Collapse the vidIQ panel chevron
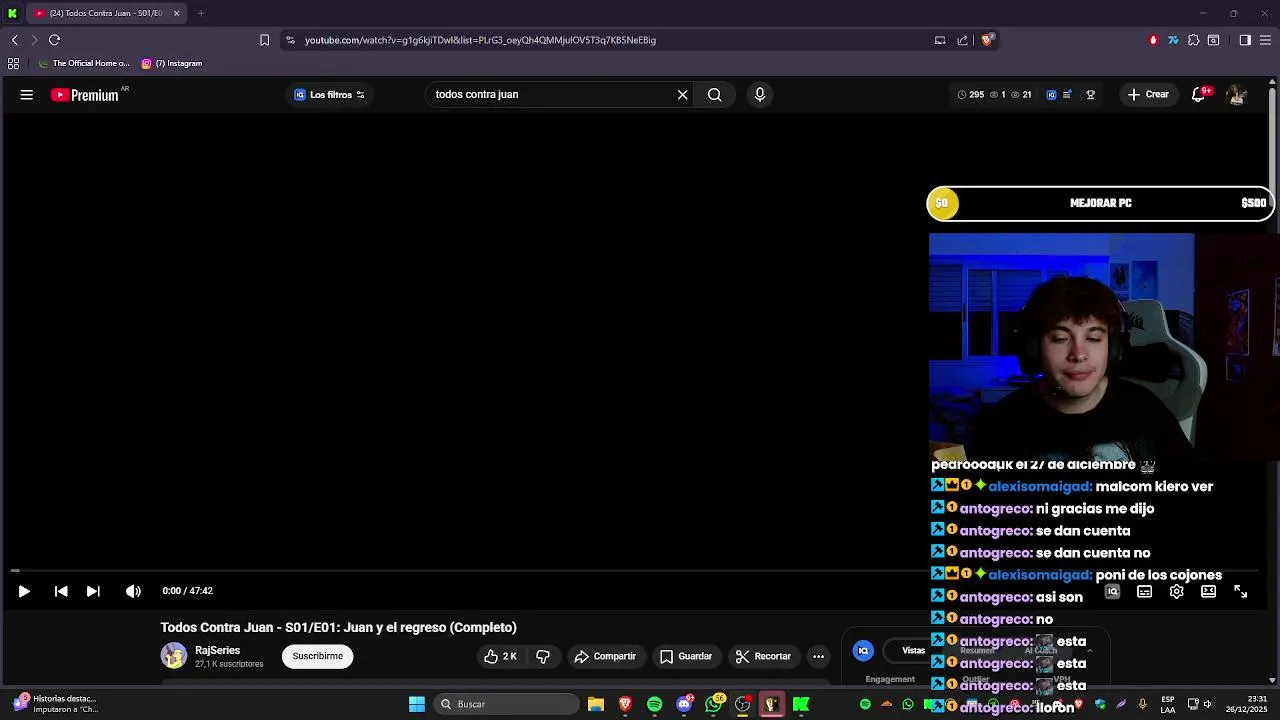 coord(1090,651)
